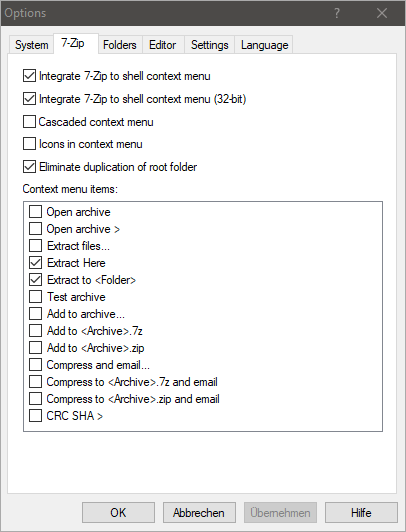Open the Language tab

264,45
